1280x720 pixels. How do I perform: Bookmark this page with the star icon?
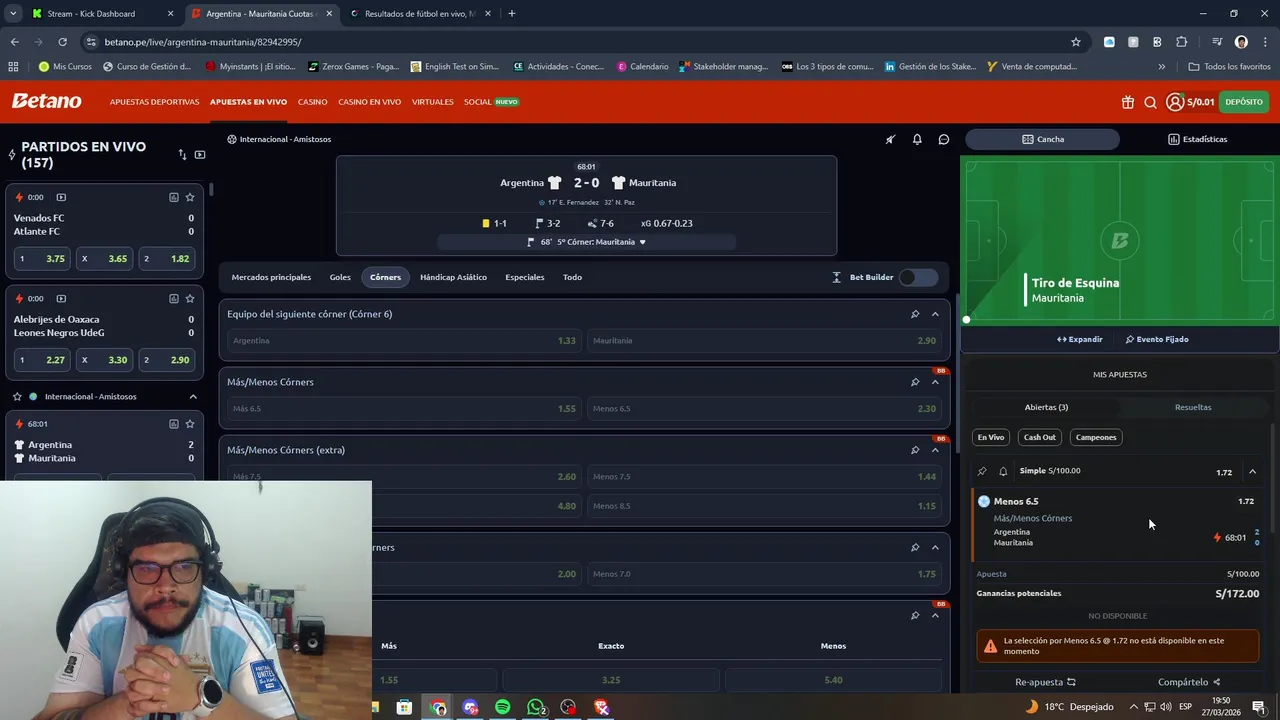pos(1076,42)
